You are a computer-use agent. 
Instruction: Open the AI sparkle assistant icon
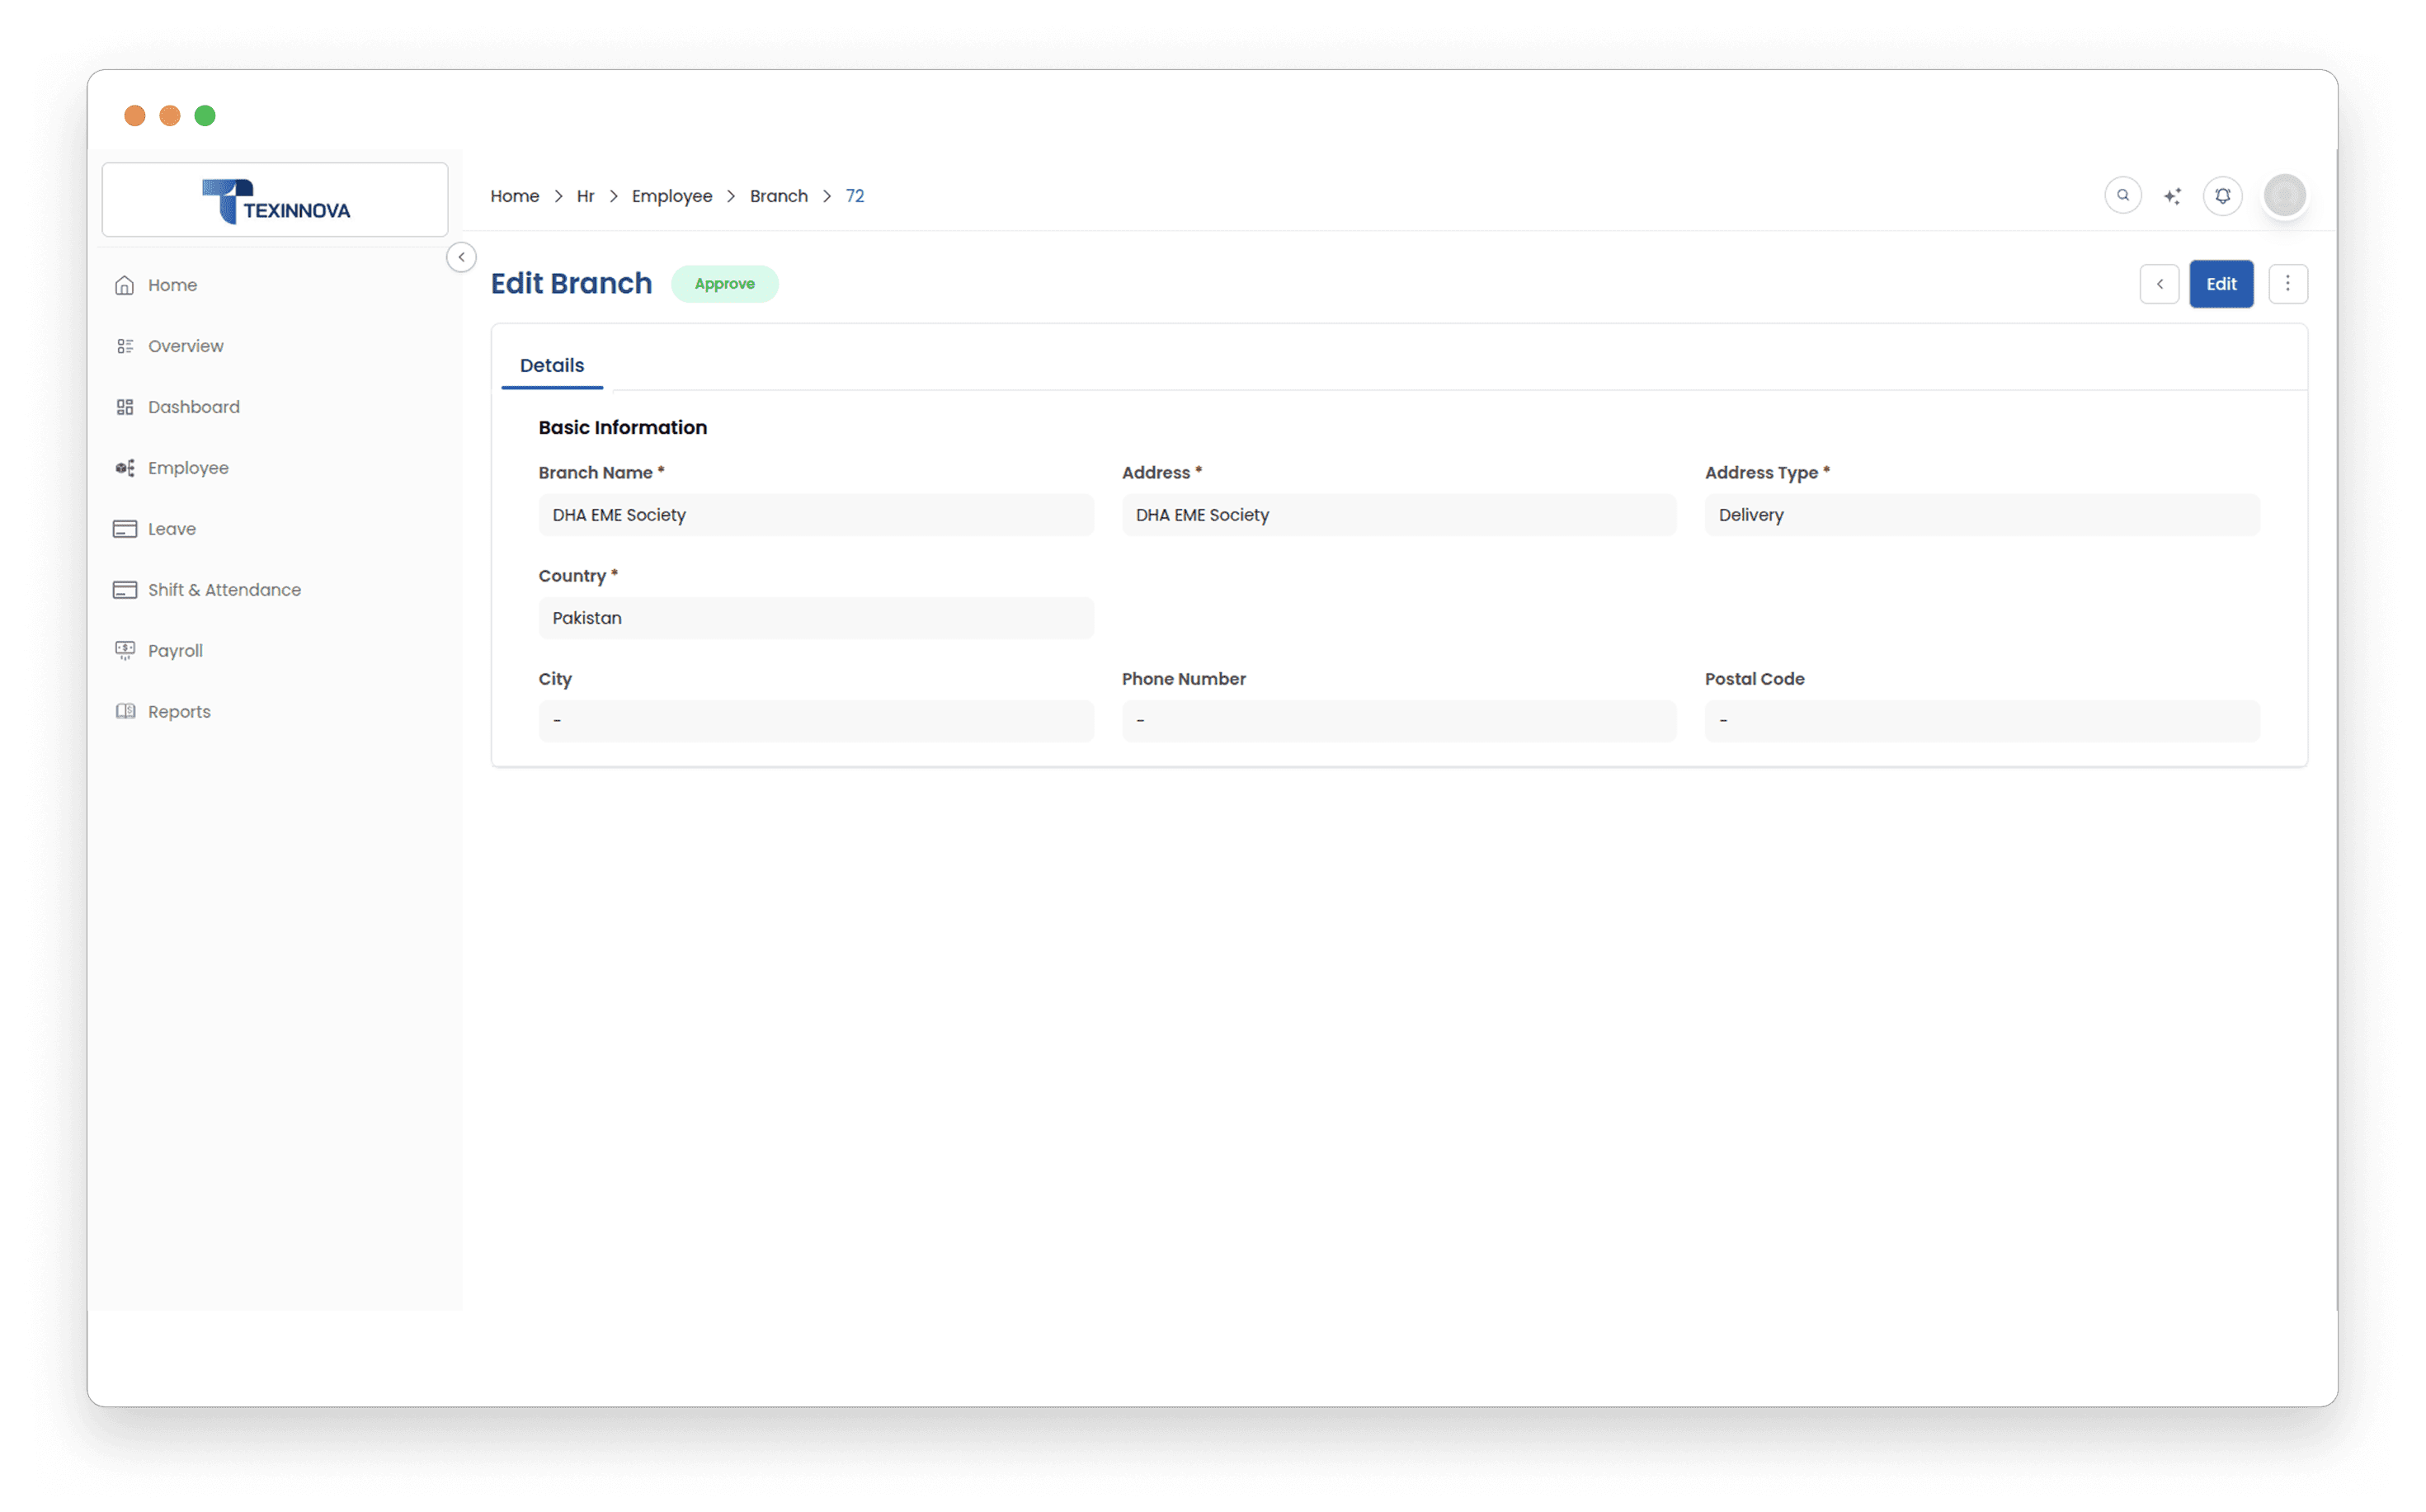2172,196
